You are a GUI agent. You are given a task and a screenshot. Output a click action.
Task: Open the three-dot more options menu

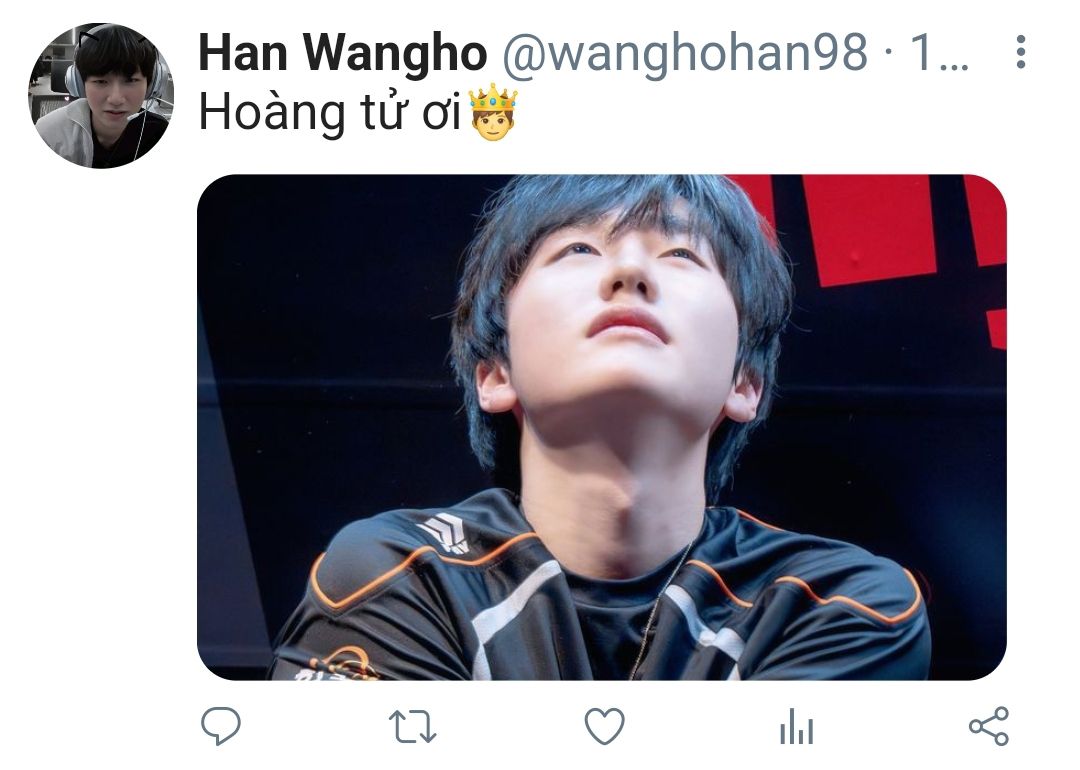tap(1021, 52)
